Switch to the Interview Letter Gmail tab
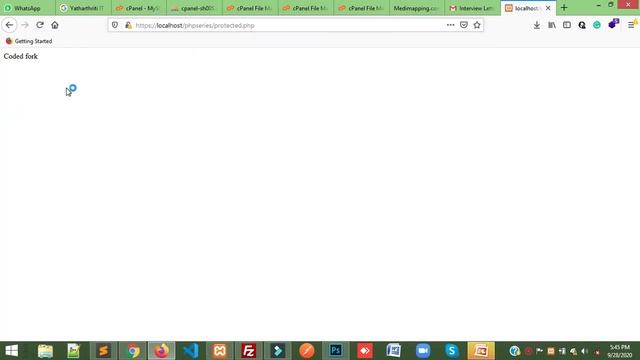 [472, 8]
